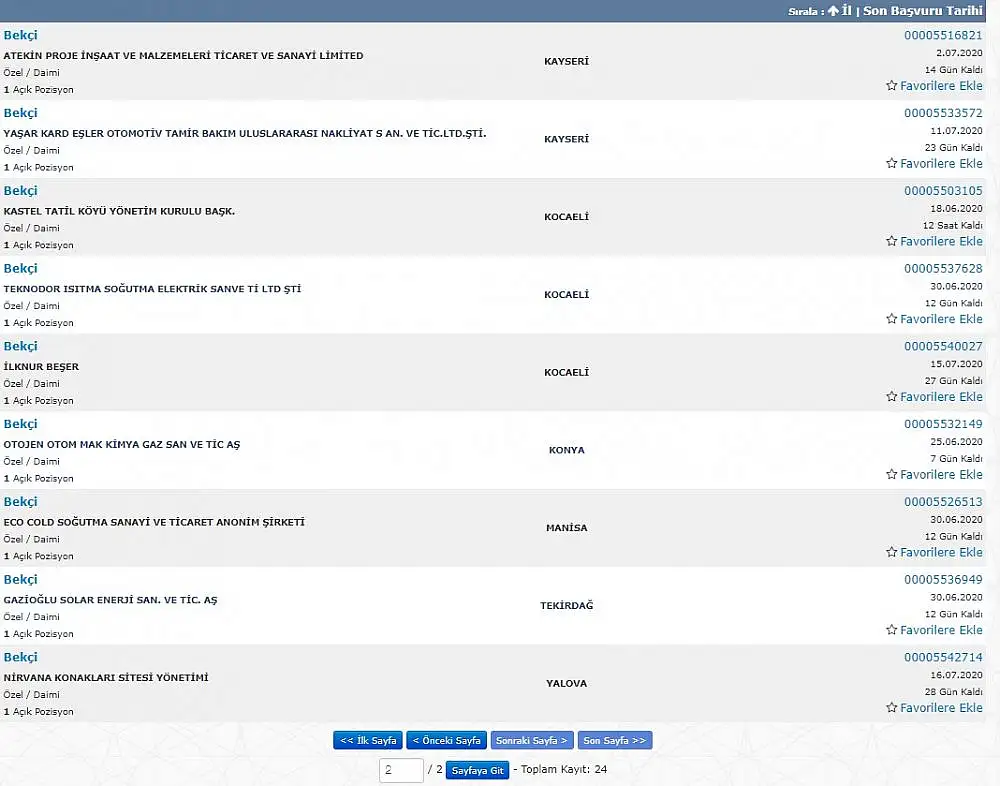Go to first page with İlk Sayfa
The image size is (1000, 786).
pos(368,741)
